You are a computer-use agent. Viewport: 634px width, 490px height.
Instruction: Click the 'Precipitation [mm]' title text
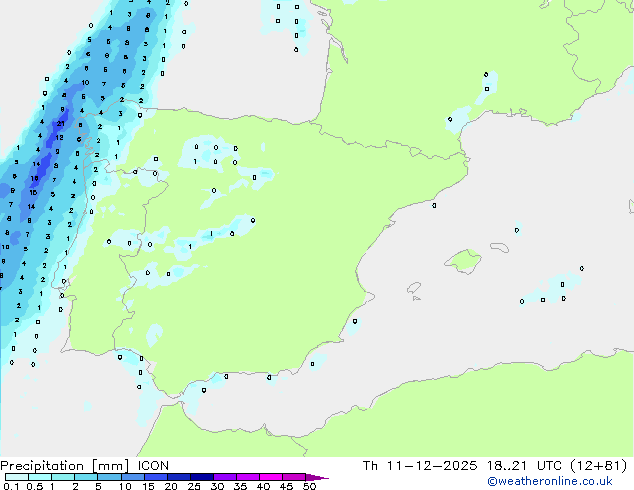[x=65, y=466]
